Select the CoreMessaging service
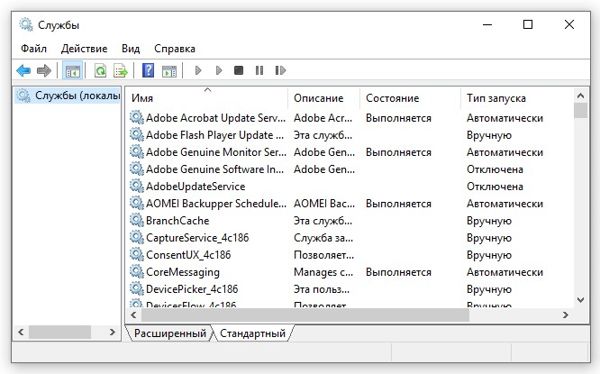This screenshot has width=600, height=374. [351, 272]
